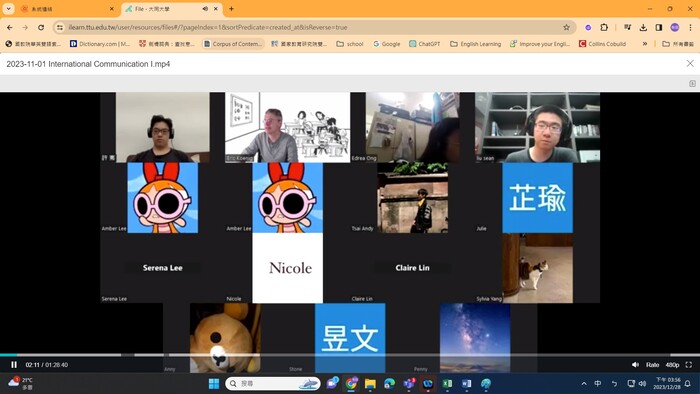Open the Corpus of Contem... bookmark

[x=233, y=44]
